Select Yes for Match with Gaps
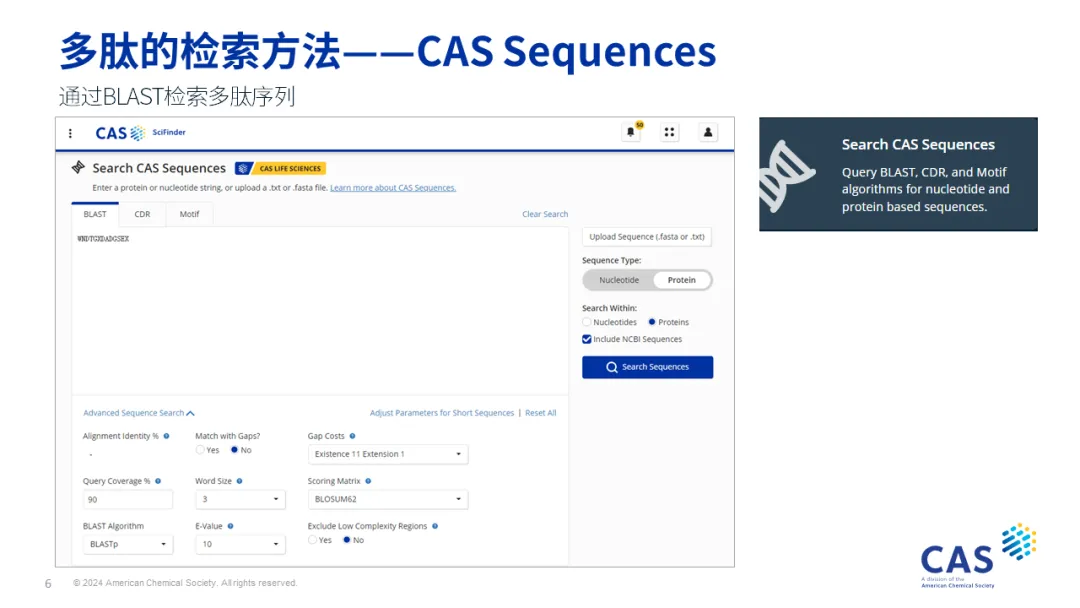This screenshot has height=608, width=1080. click(200, 450)
